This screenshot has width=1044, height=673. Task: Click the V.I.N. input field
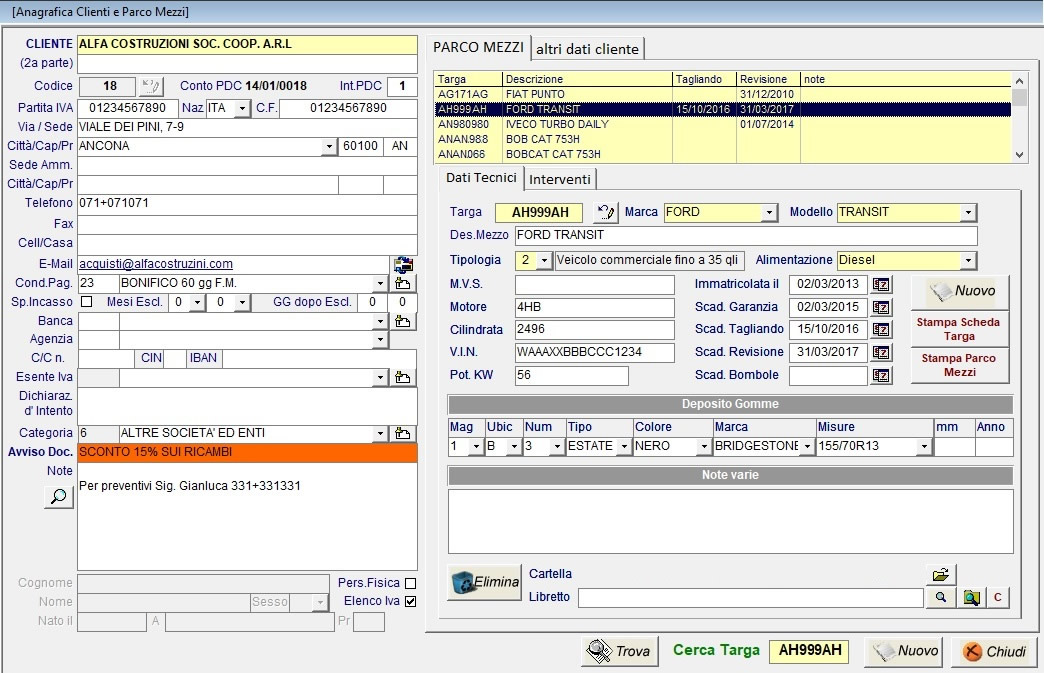coord(595,353)
